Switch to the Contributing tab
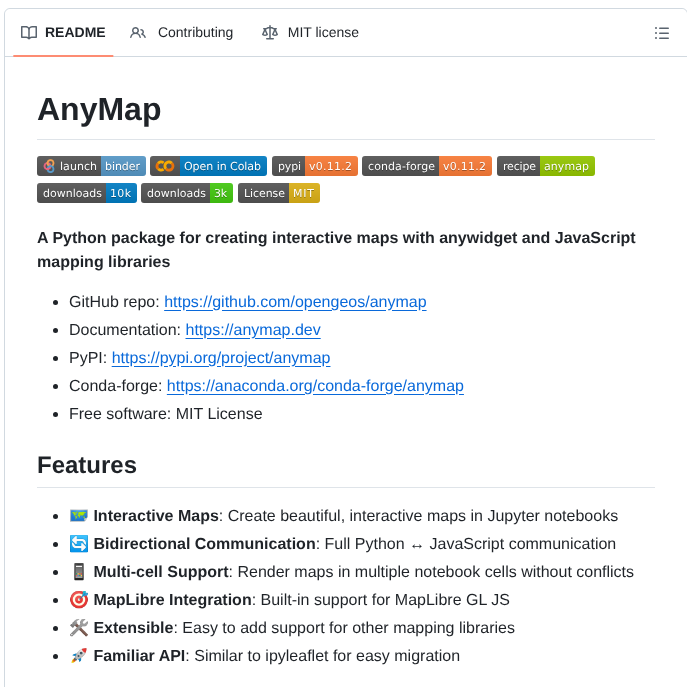Image resolution: width=687 pixels, height=687 pixels. [181, 33]
